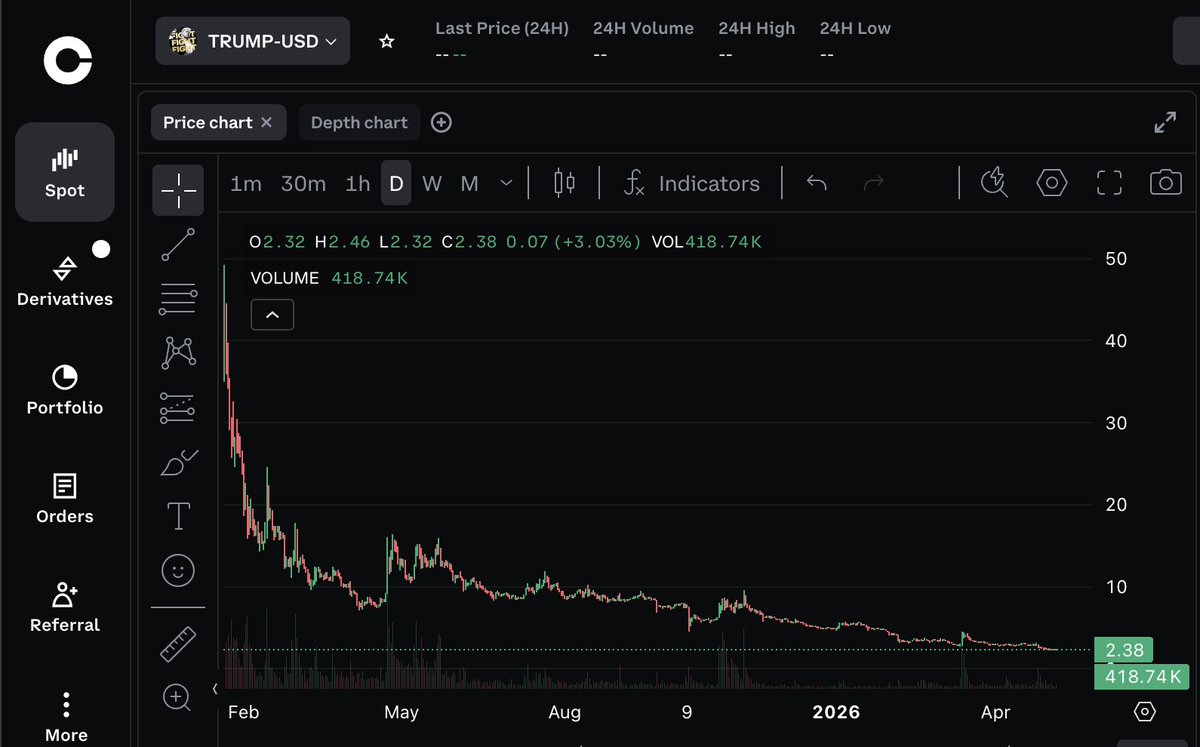This screenshot has height=747, width=1200.
Task: Open the Portfolio page
Action: click(x=65, y=390)
